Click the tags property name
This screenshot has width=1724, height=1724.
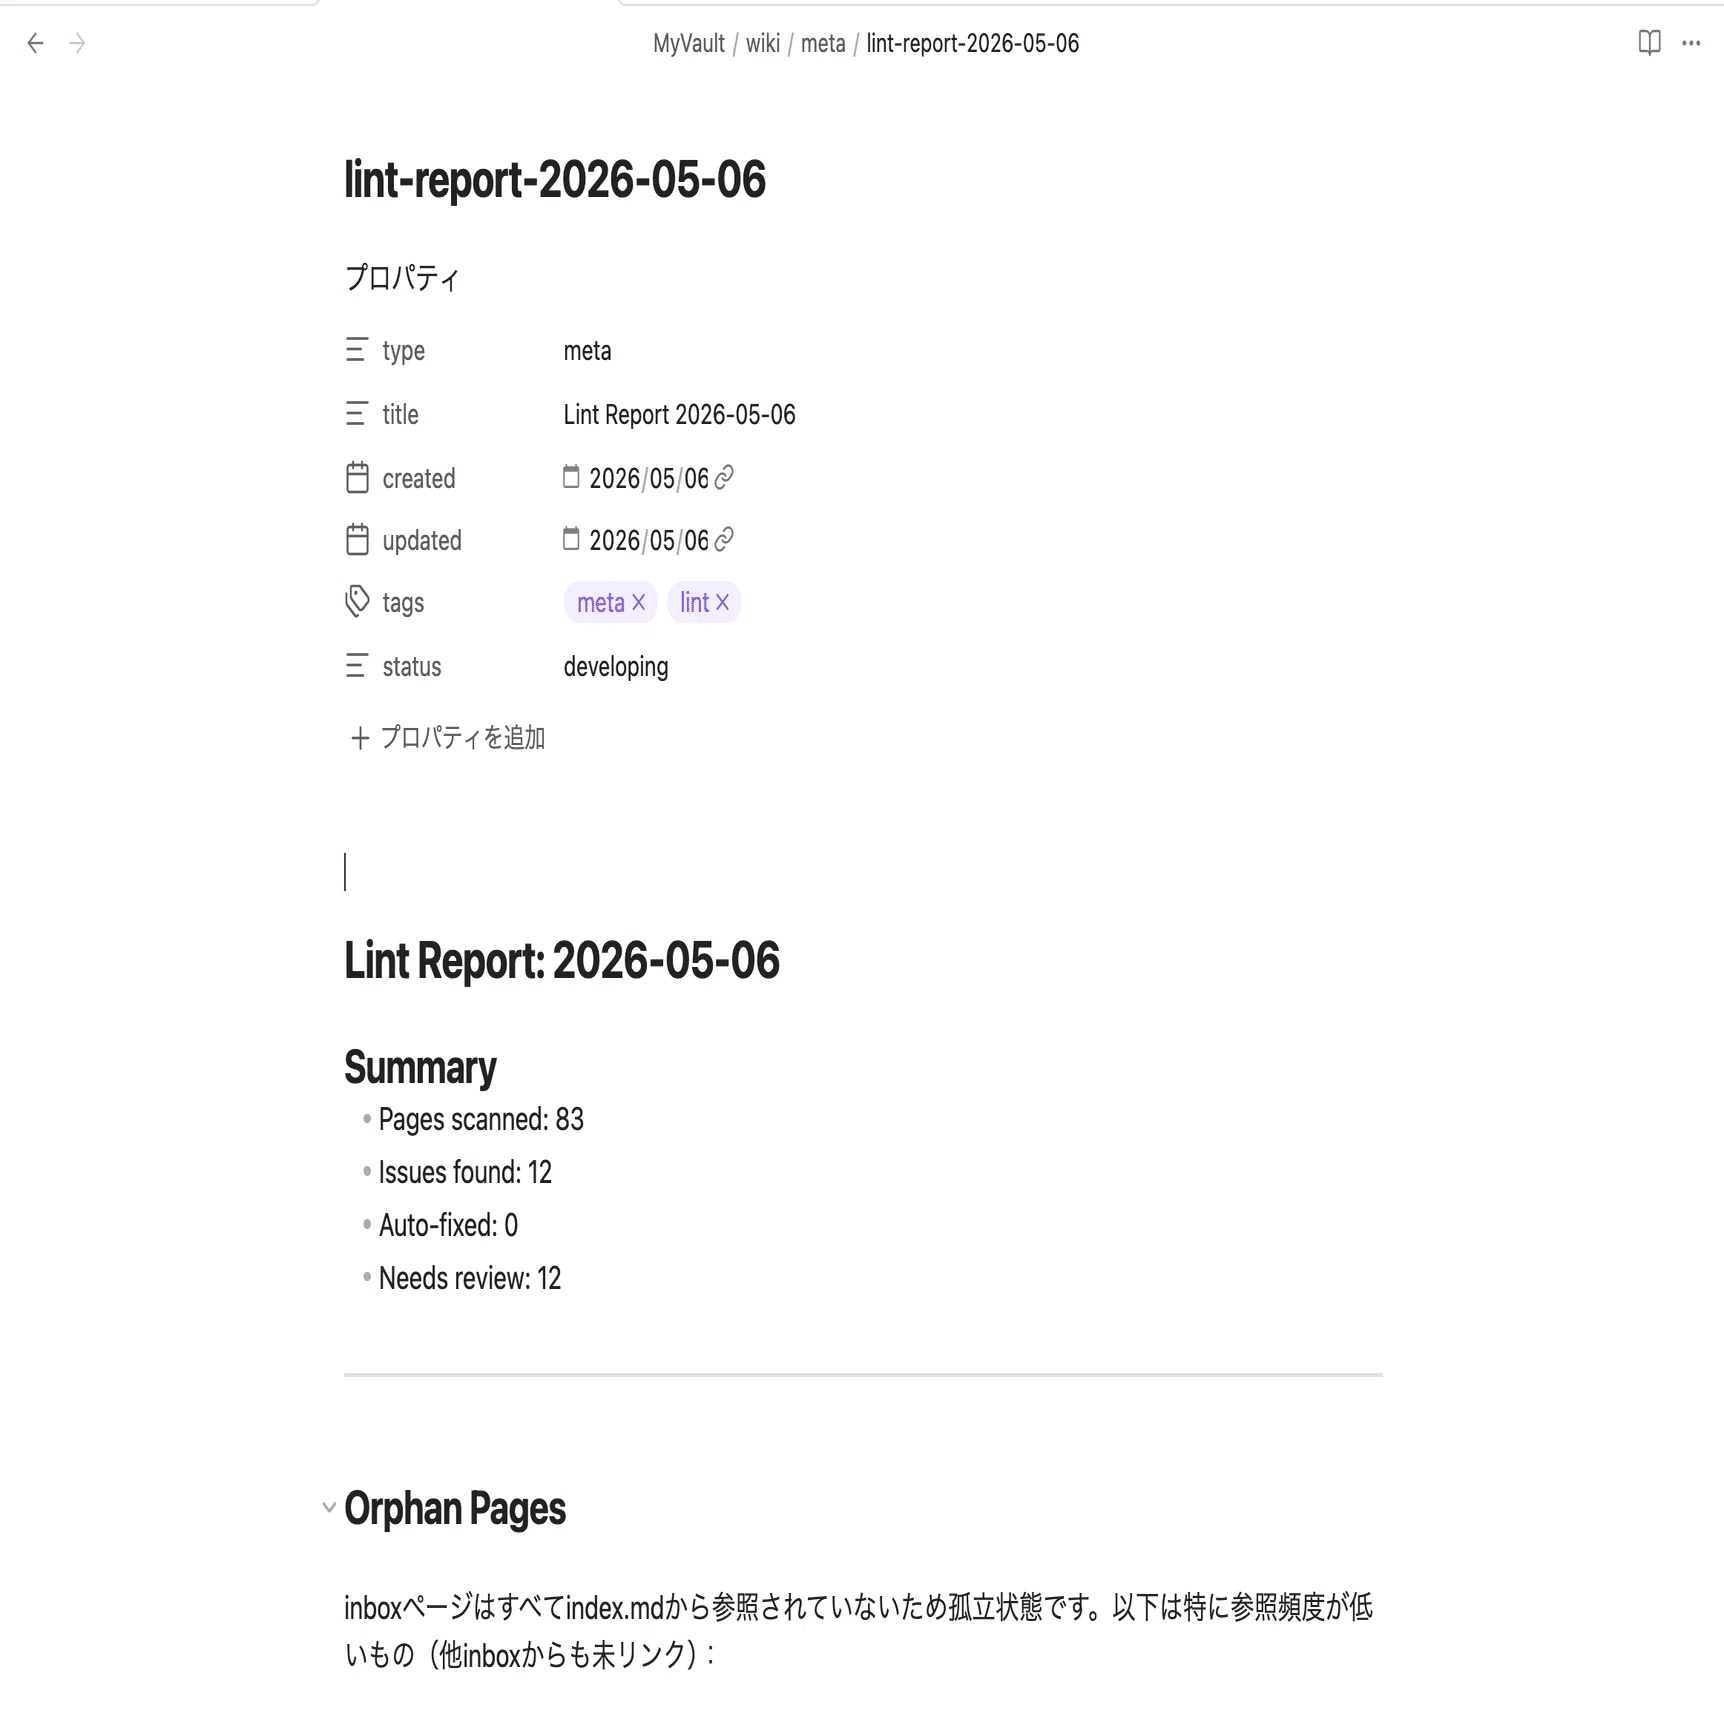403,602
